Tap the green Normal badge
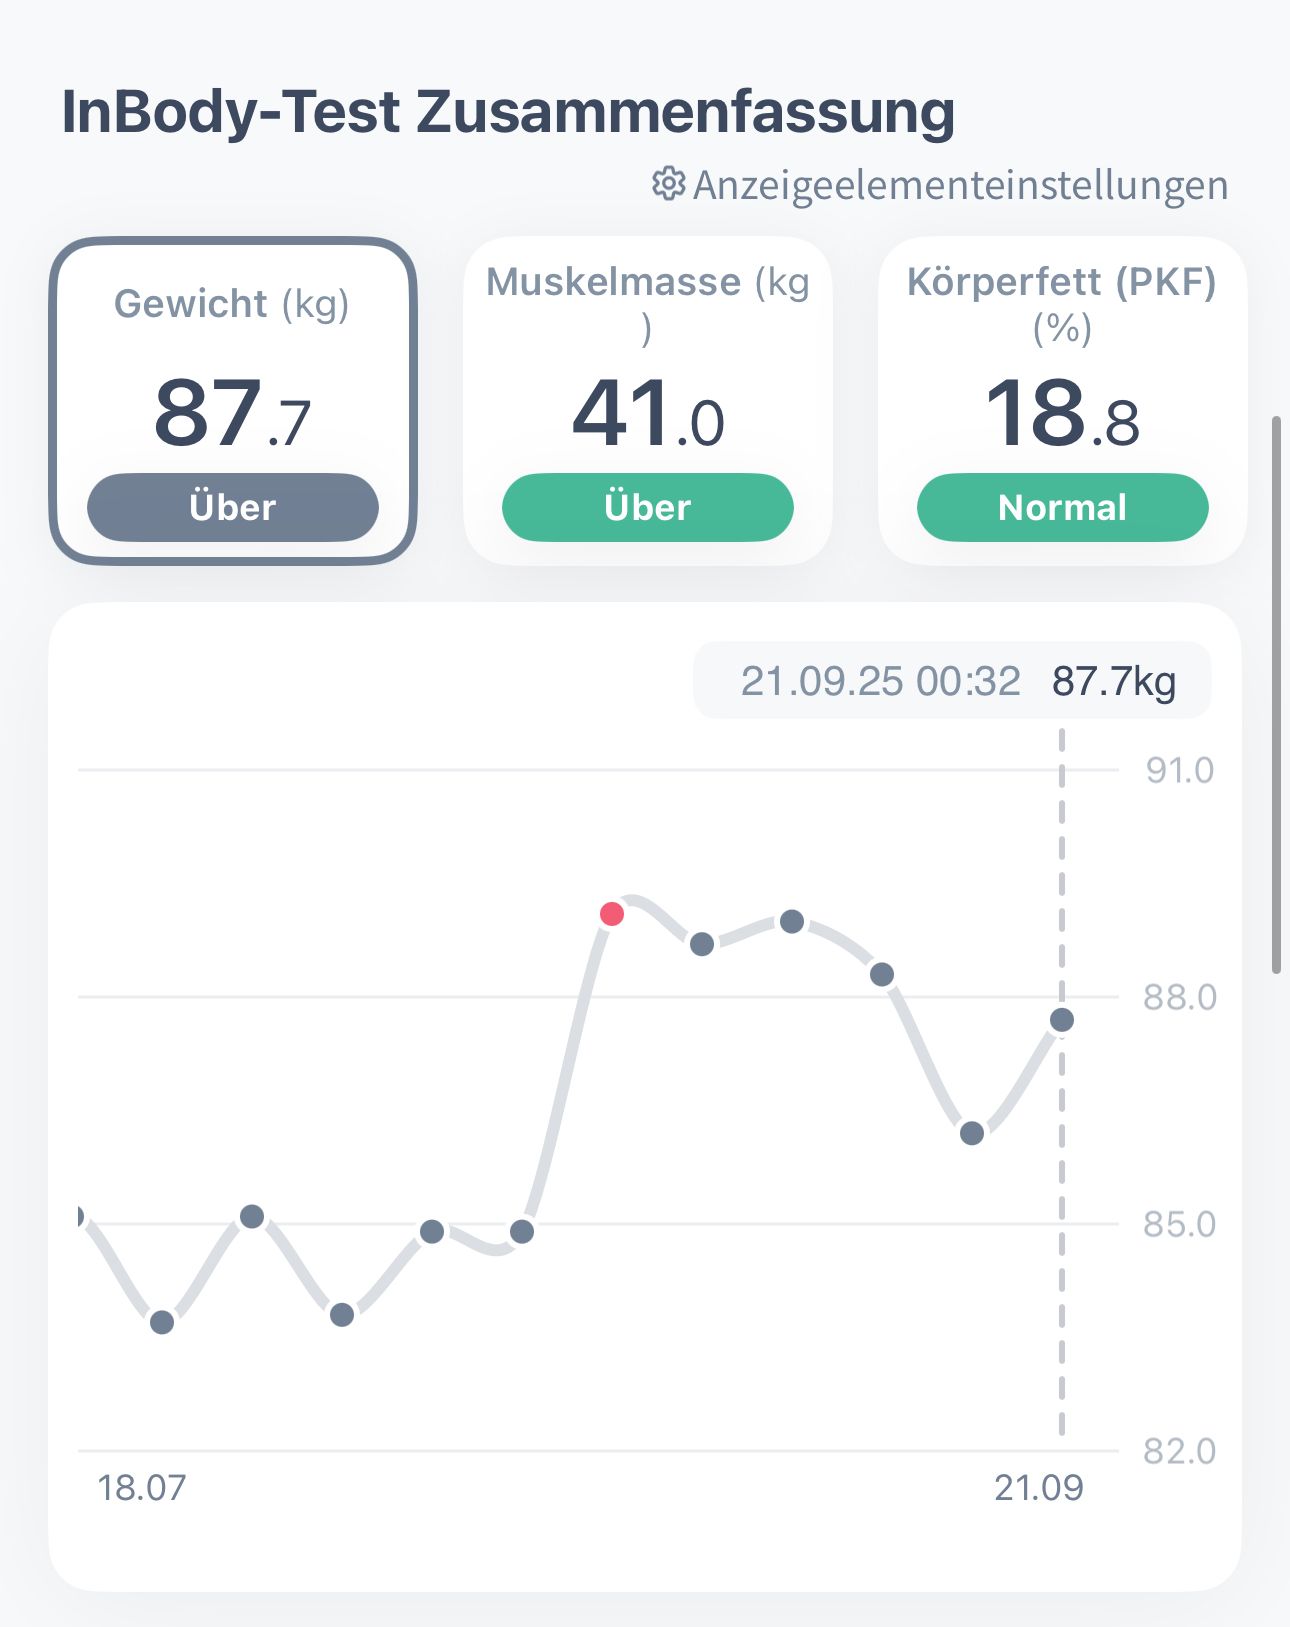The width and height of the screenshot is (1290, 1627). (1062, 507)
